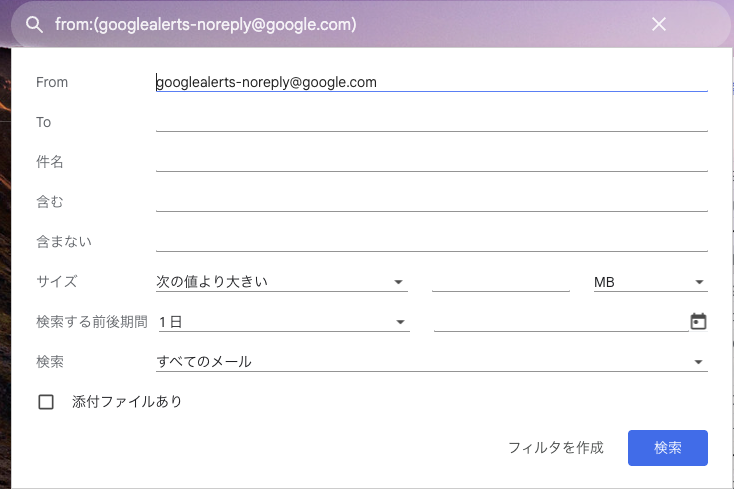
Task: Click the 含む keywords input field
Action: (431, 201)
